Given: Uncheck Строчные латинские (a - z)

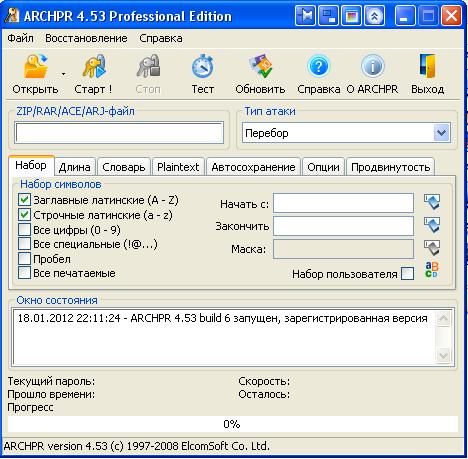Looking at the screenshot, I should point(24,215).
